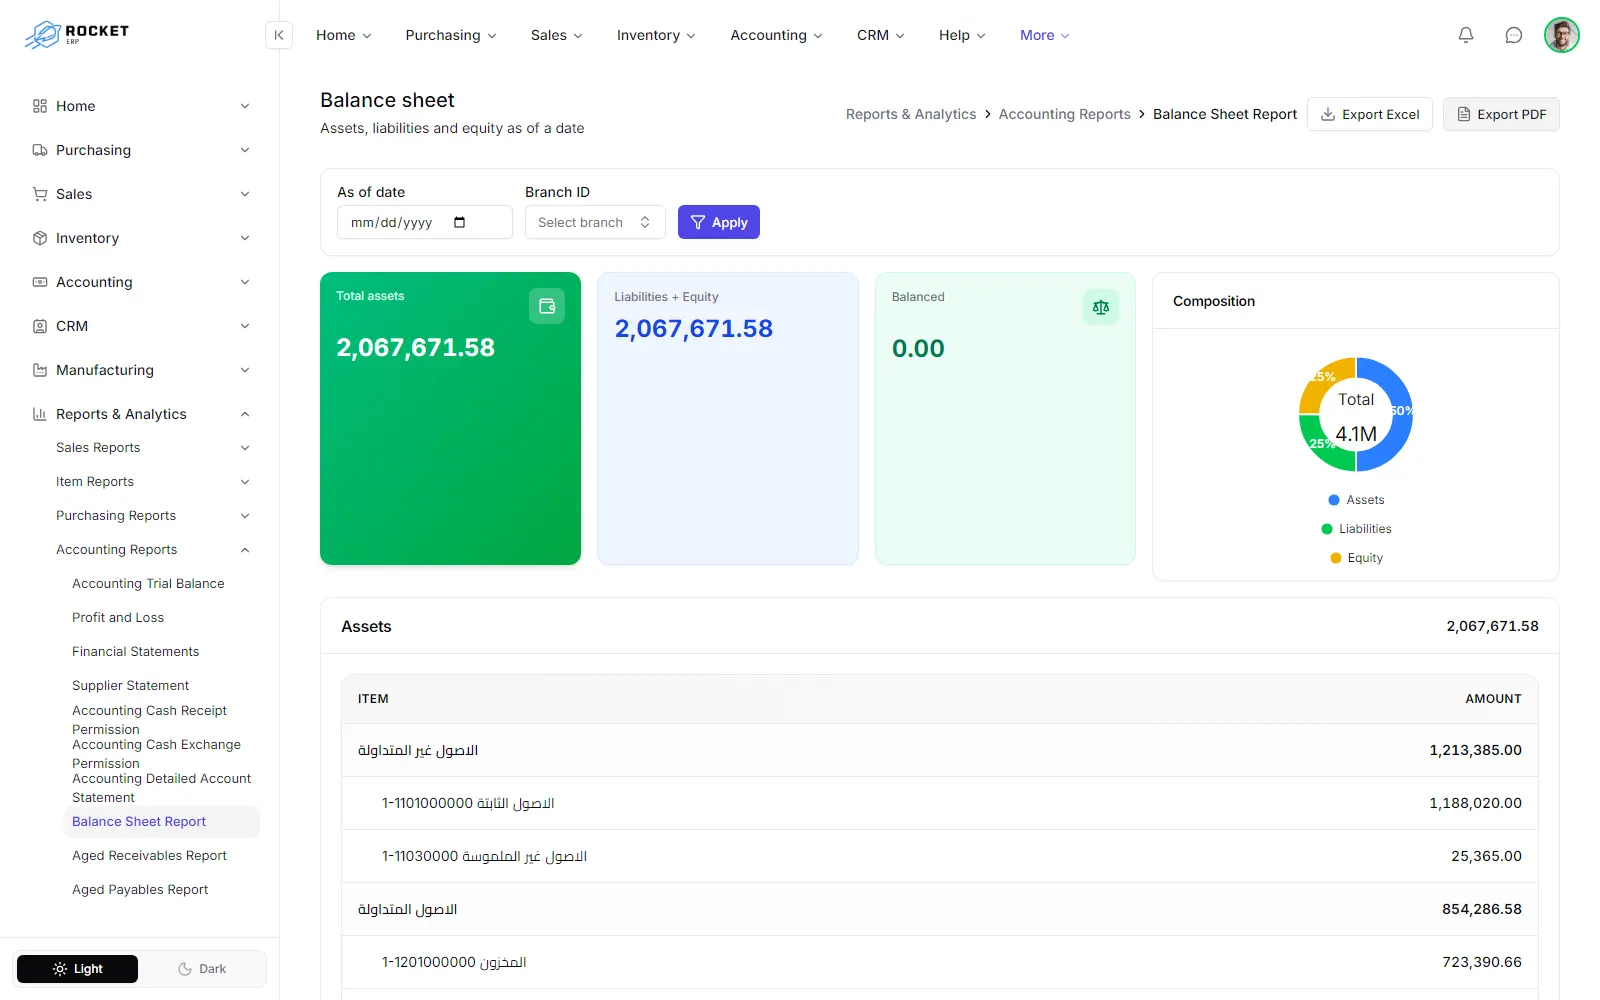Click the As of date input field
This screenshot has width=1600, height=1000.
pos(425,222)
